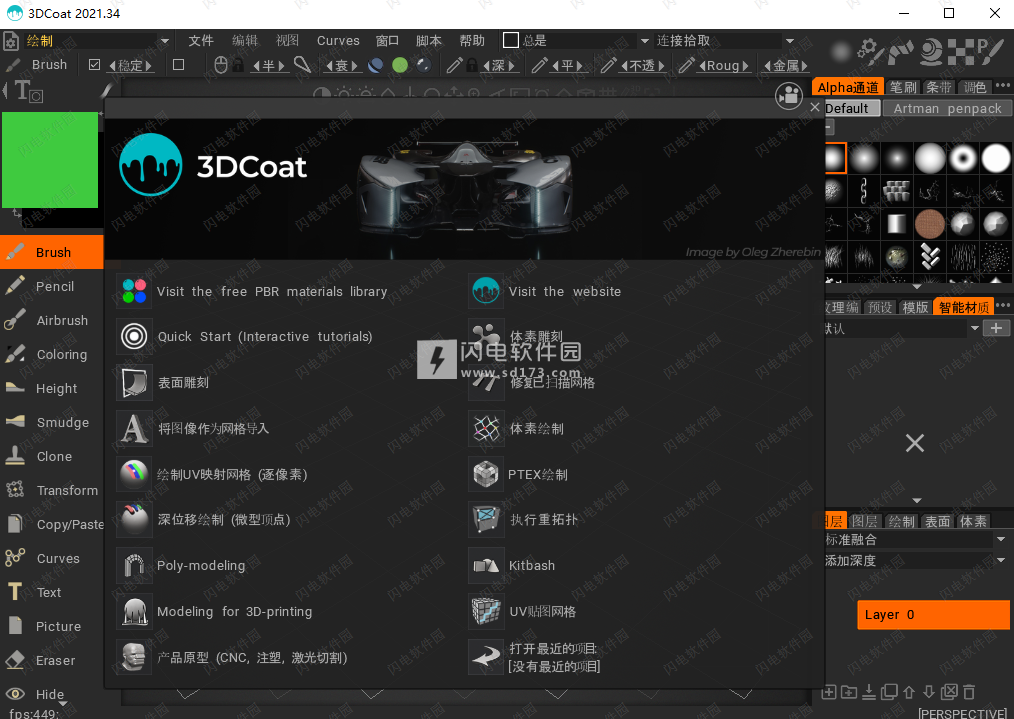
Task: Click the PTEX绘制 cube icon
Action: pos(486,474)
